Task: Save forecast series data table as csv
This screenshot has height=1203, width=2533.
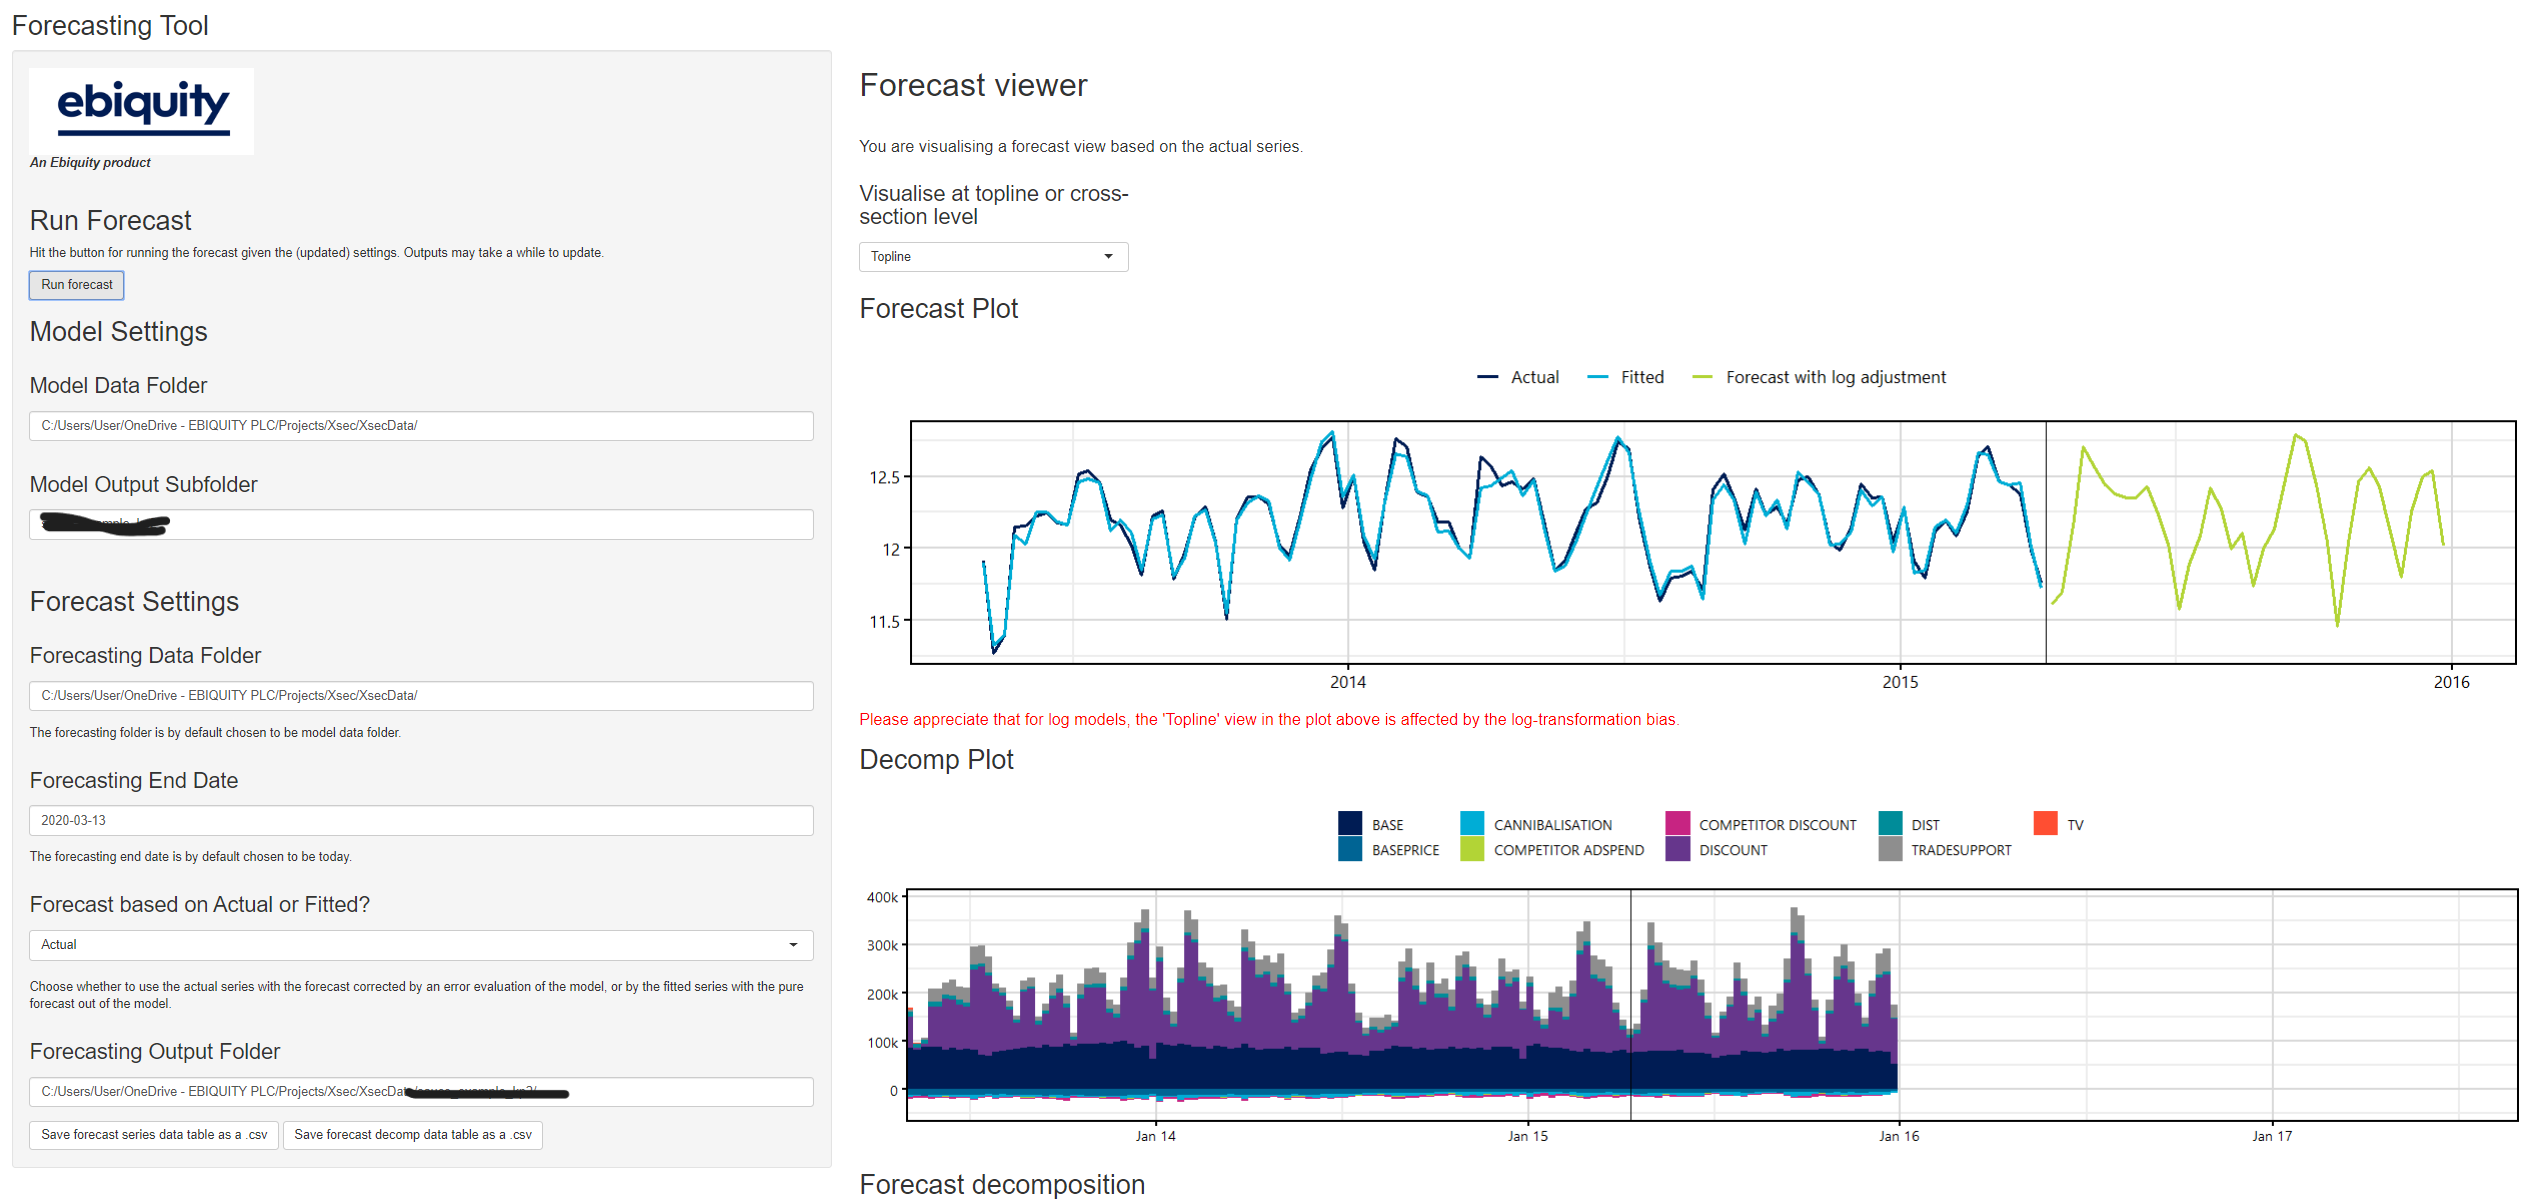Action: [154, 1135]
